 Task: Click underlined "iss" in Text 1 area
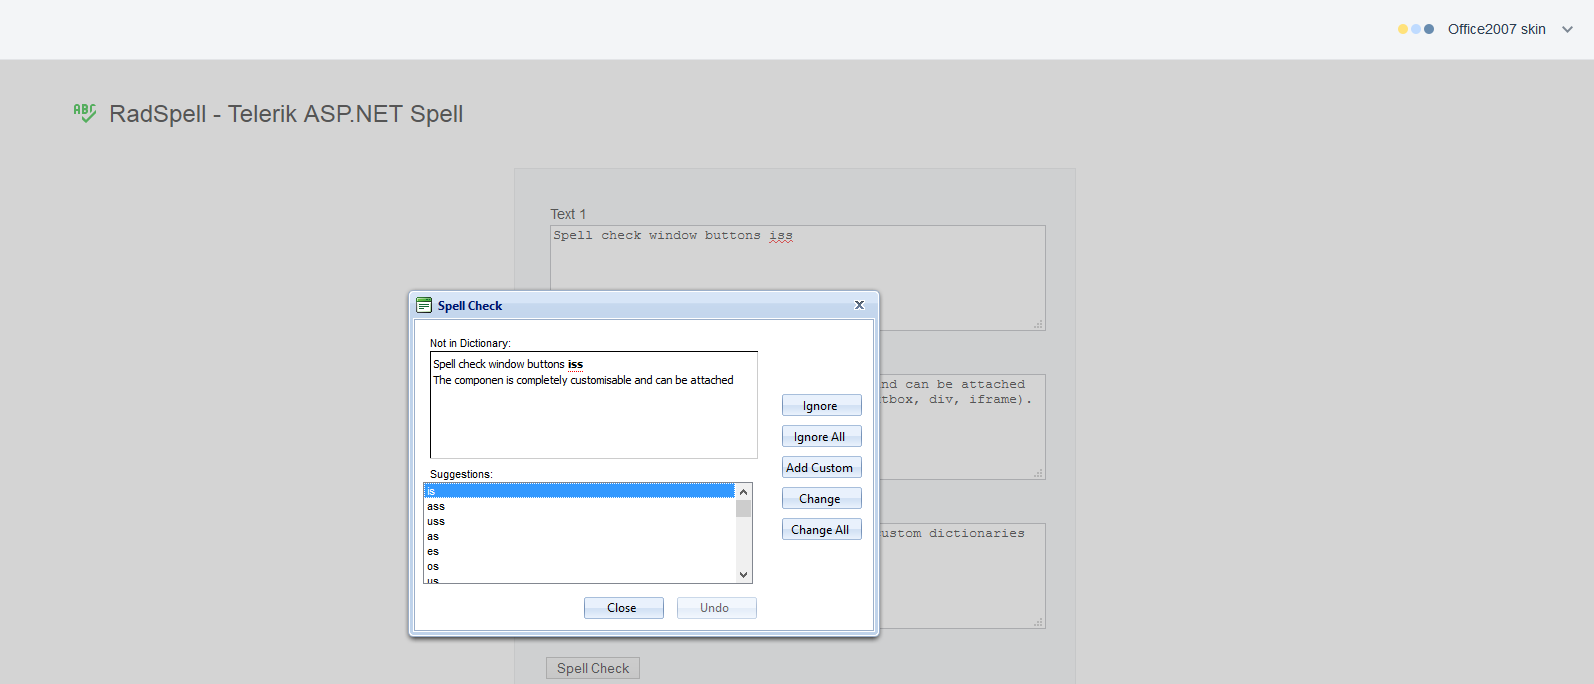pos(781,236)
